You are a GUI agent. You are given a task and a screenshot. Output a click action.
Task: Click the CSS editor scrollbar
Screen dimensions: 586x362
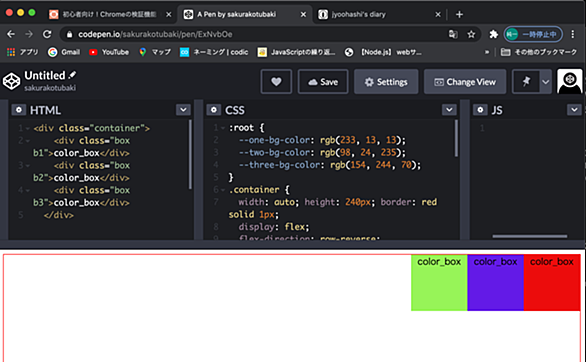pos(456,138)
